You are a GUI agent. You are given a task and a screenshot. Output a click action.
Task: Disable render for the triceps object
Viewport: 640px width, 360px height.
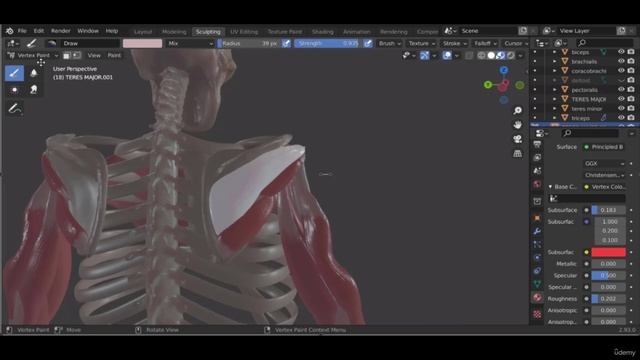[x=631, y=118]
